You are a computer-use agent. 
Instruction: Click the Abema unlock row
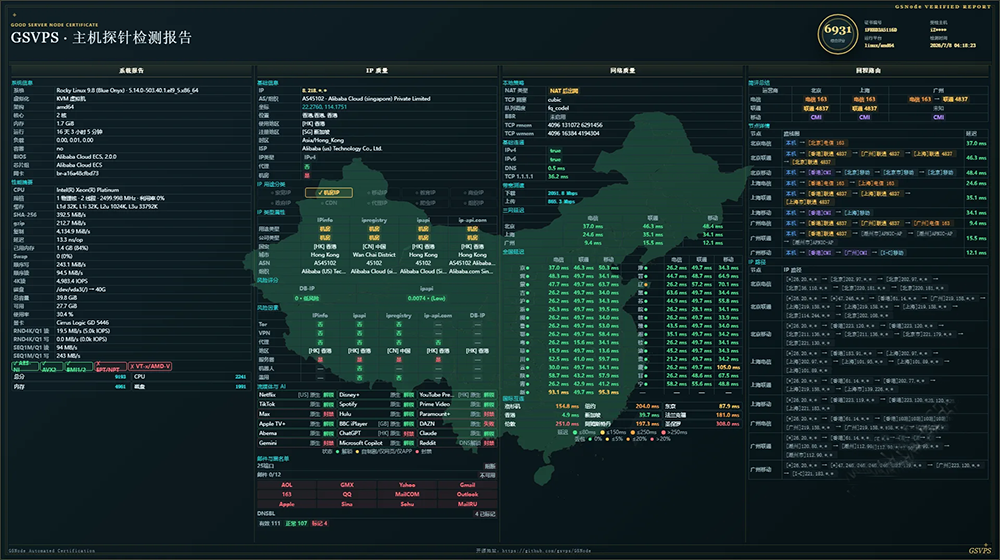click(296, 433)
